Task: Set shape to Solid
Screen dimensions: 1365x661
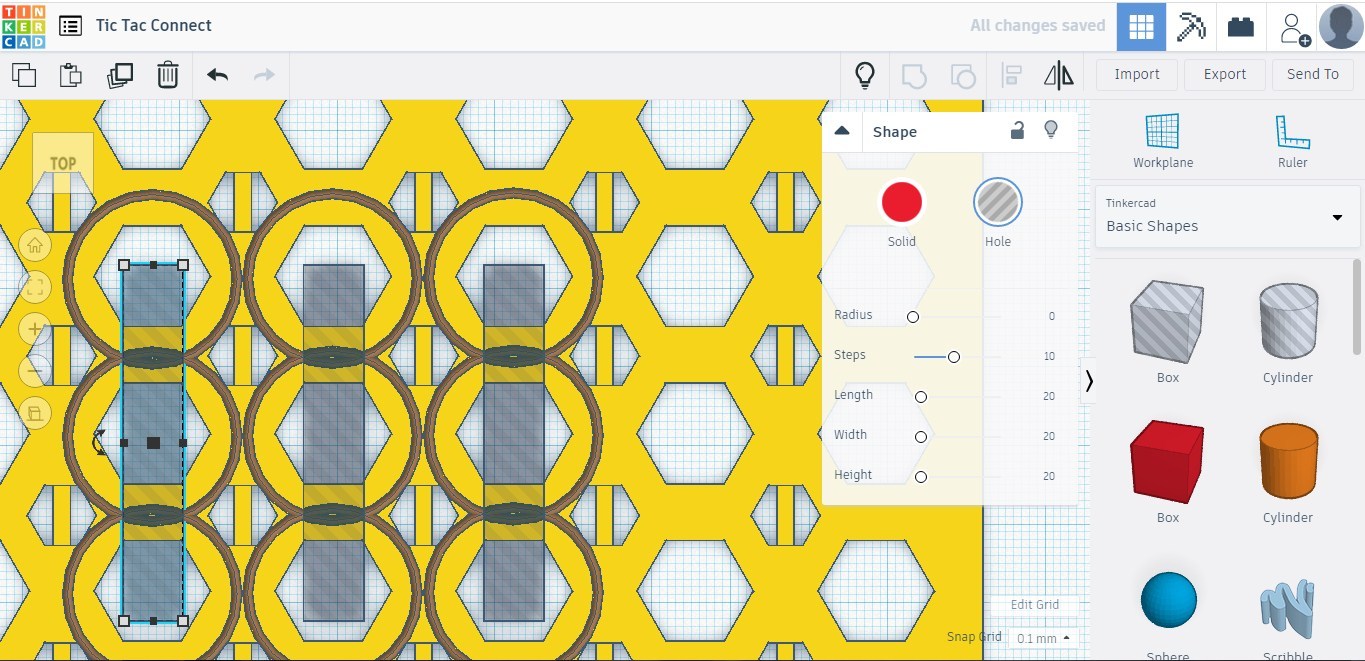Action: click(x=901, y=202)
